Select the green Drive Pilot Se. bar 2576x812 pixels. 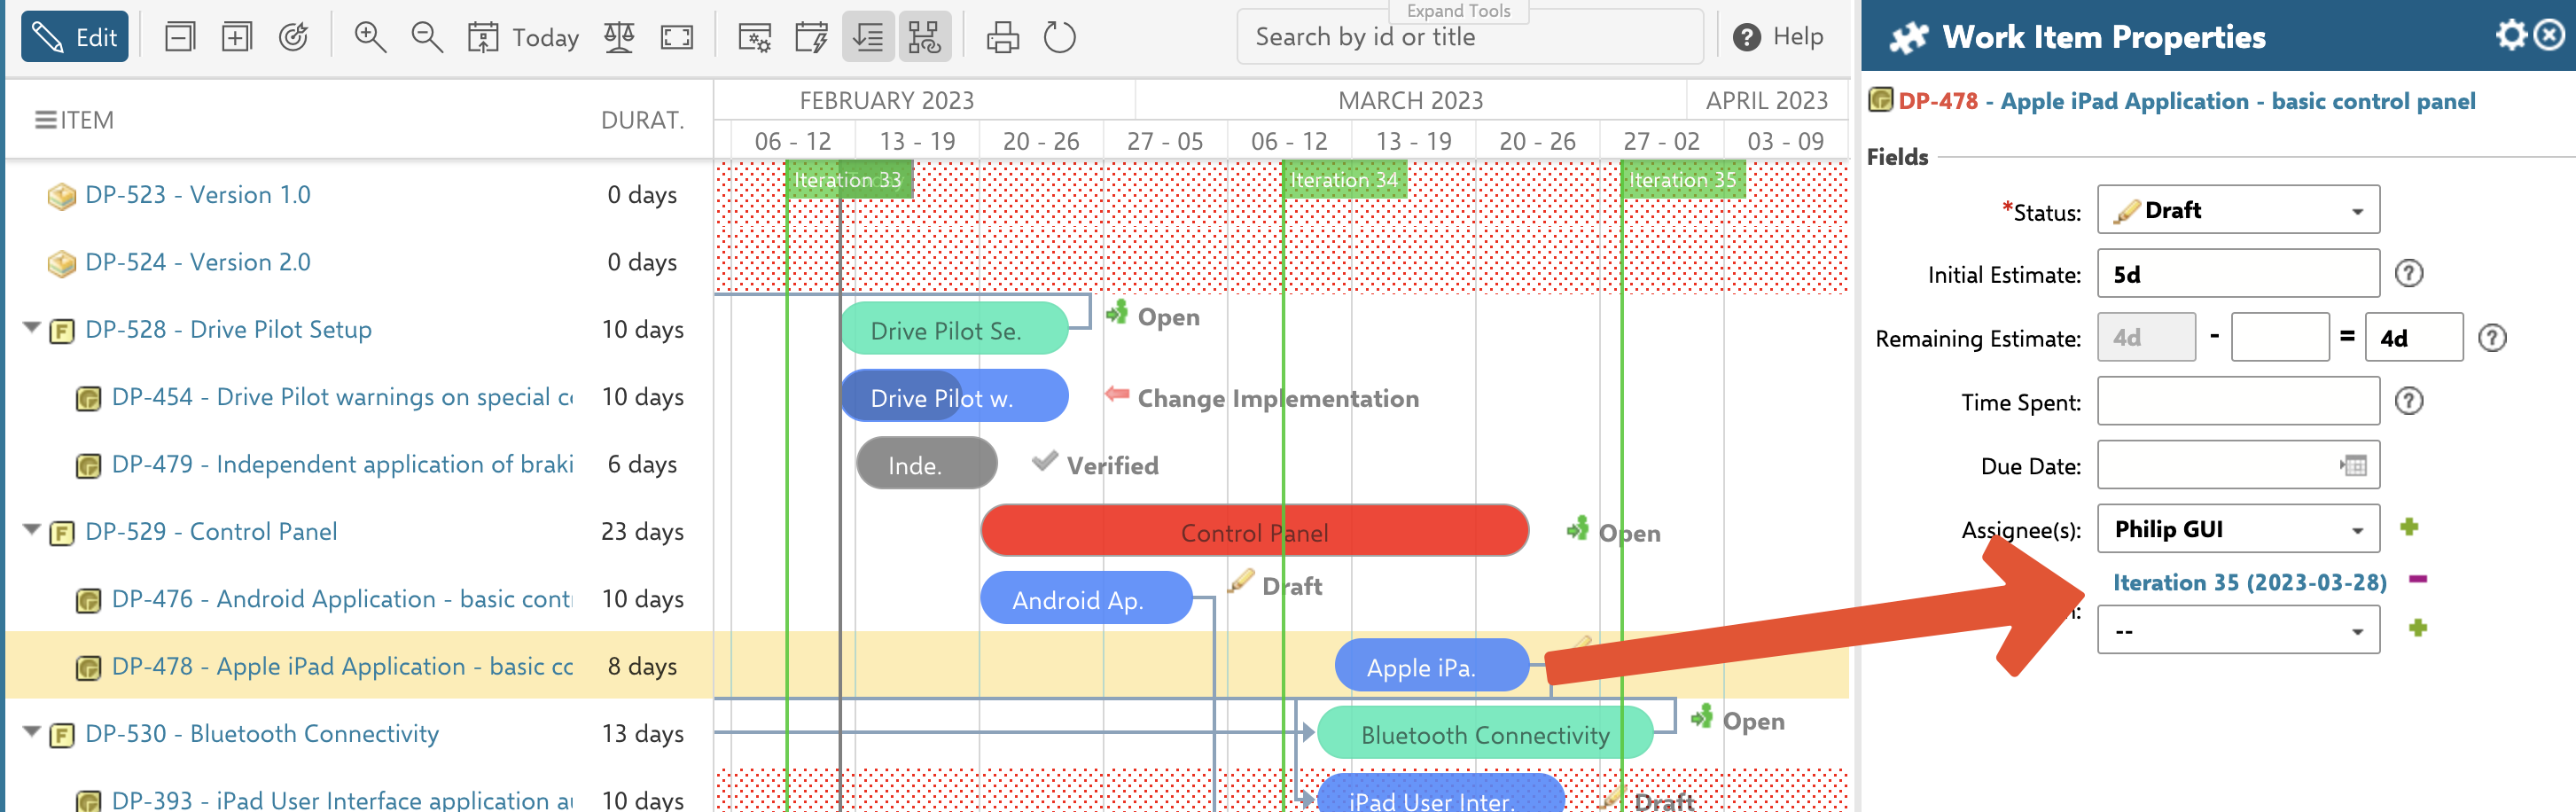[954, 329]
